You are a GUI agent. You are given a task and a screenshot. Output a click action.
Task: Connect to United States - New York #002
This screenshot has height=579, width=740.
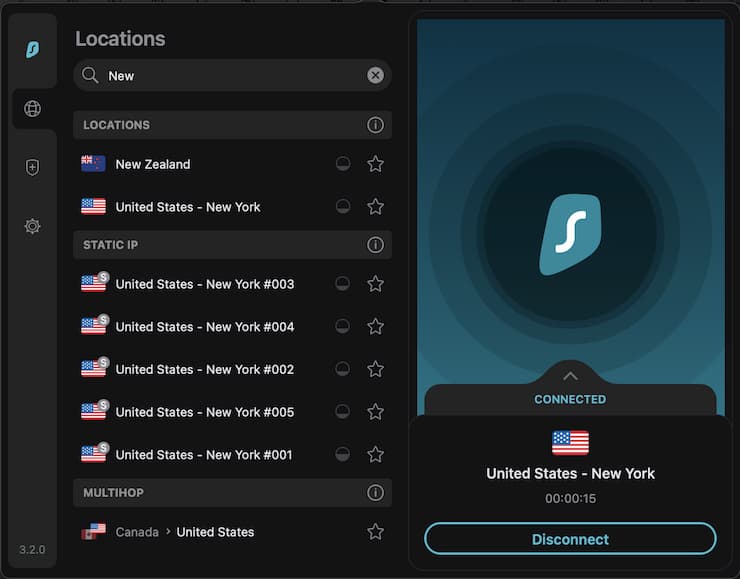232,369
